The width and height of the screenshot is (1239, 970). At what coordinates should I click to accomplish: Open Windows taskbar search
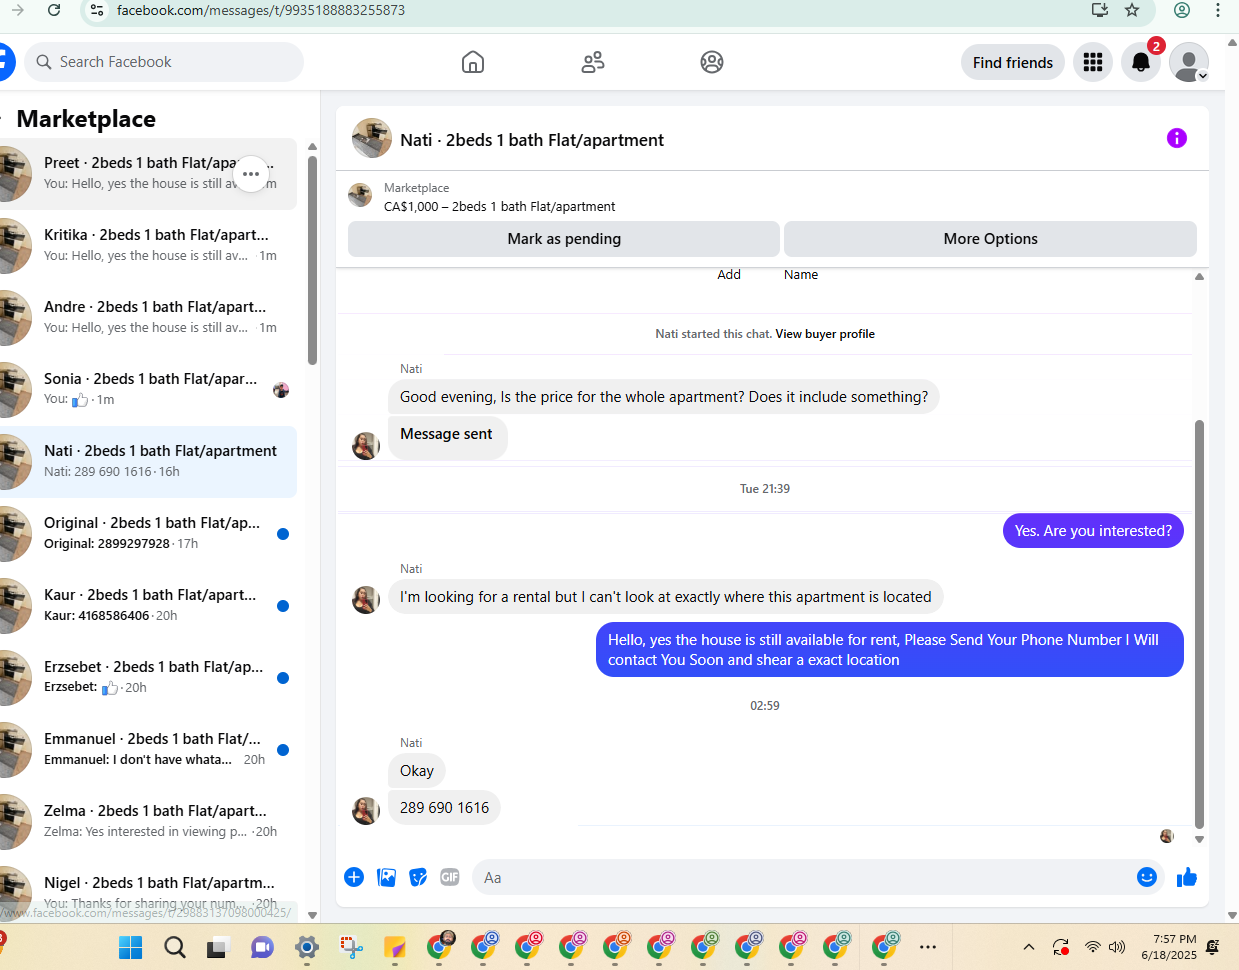tap(175, 947)
